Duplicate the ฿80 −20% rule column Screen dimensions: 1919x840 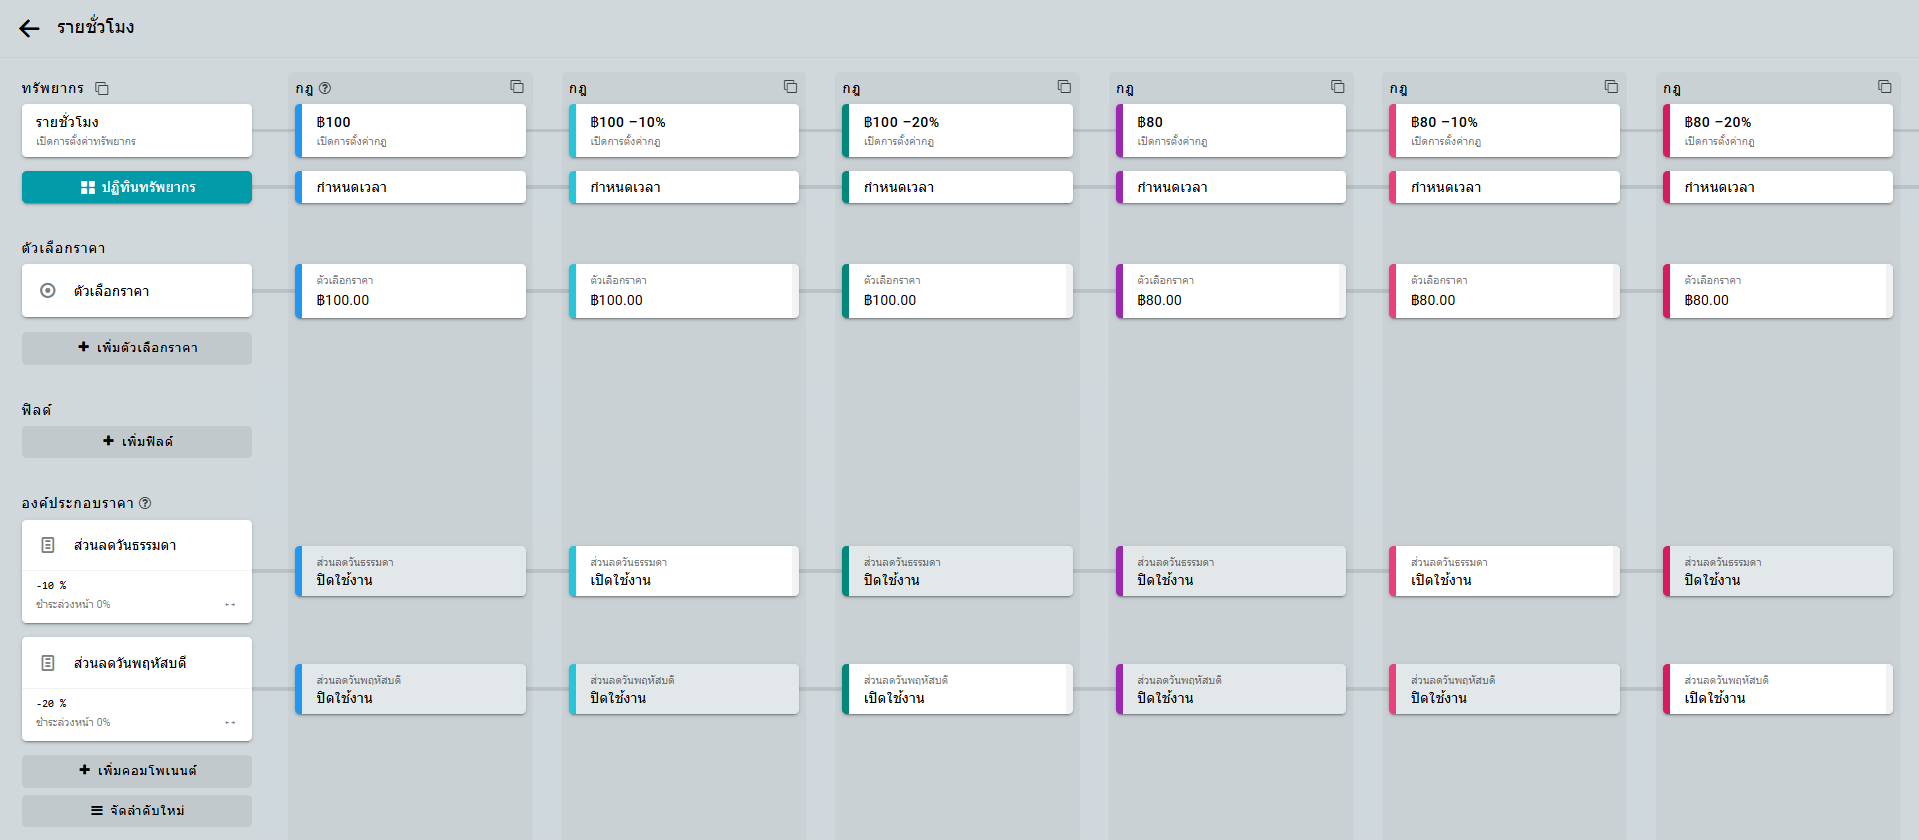(x=1884, y=87)
